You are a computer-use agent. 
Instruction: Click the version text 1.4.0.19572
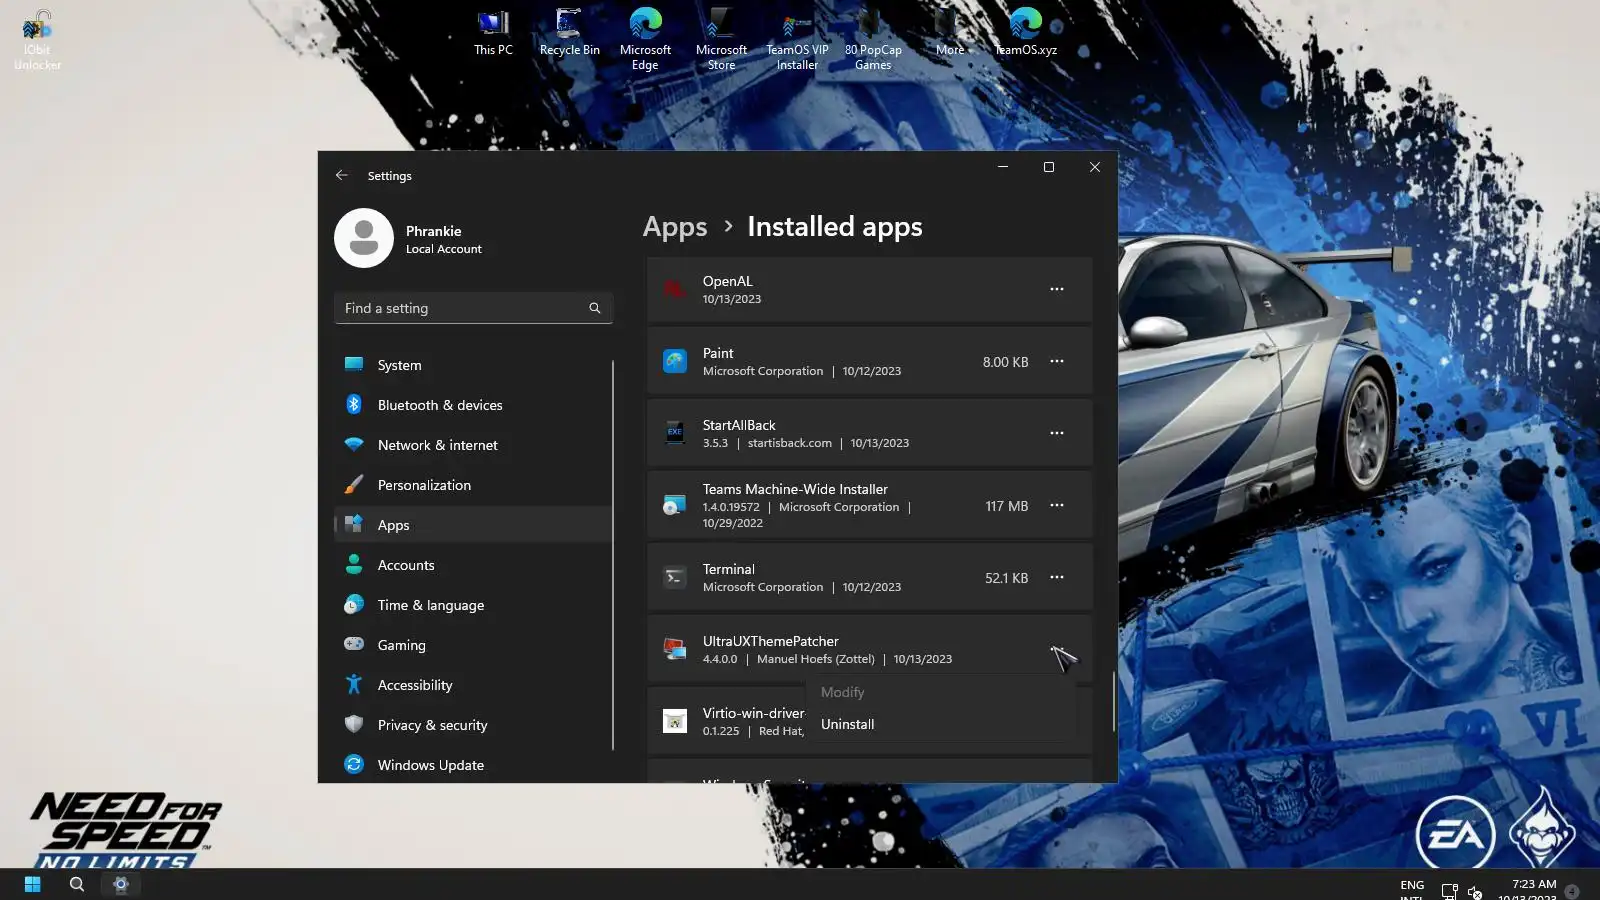[x=731, y=507]
